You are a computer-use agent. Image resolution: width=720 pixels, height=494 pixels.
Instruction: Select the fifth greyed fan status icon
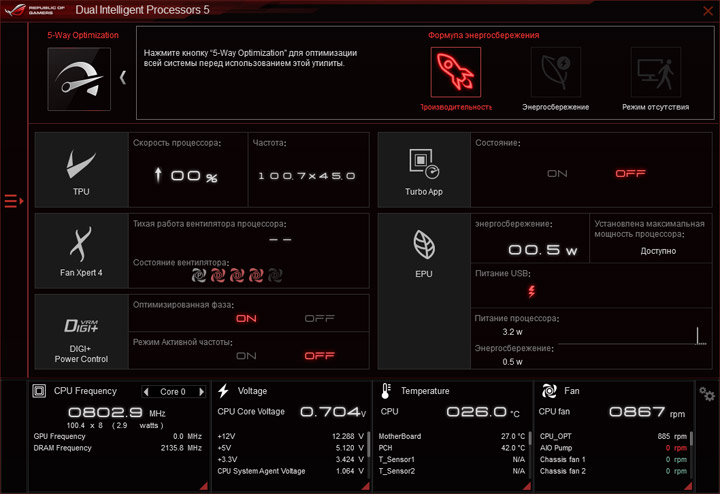point(275,275)
